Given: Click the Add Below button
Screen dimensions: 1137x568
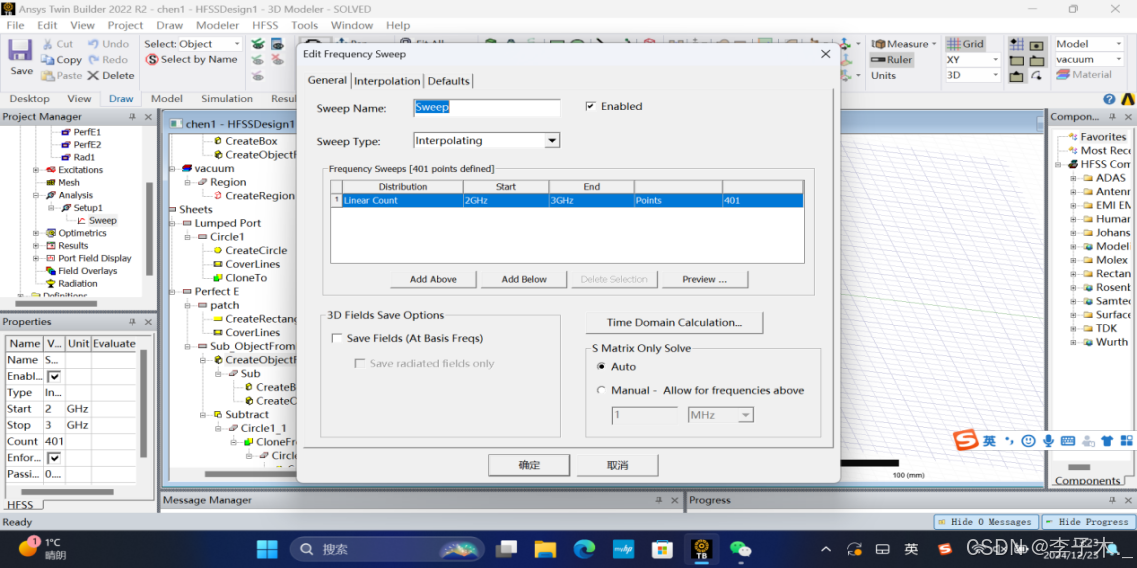Looking at the screenshot, I should 524,279.
